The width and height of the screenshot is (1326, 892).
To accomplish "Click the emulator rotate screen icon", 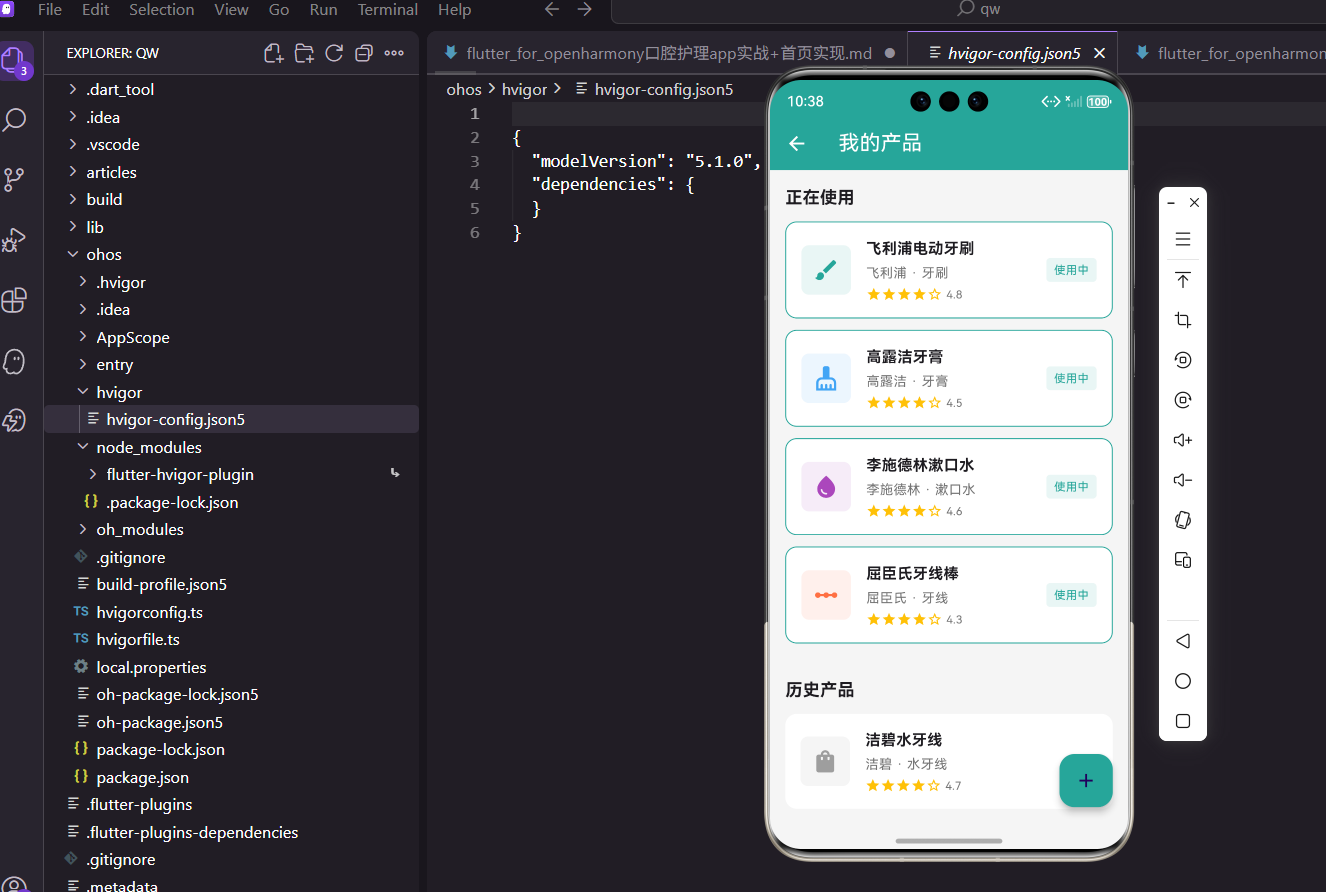I will point(1183,520).
